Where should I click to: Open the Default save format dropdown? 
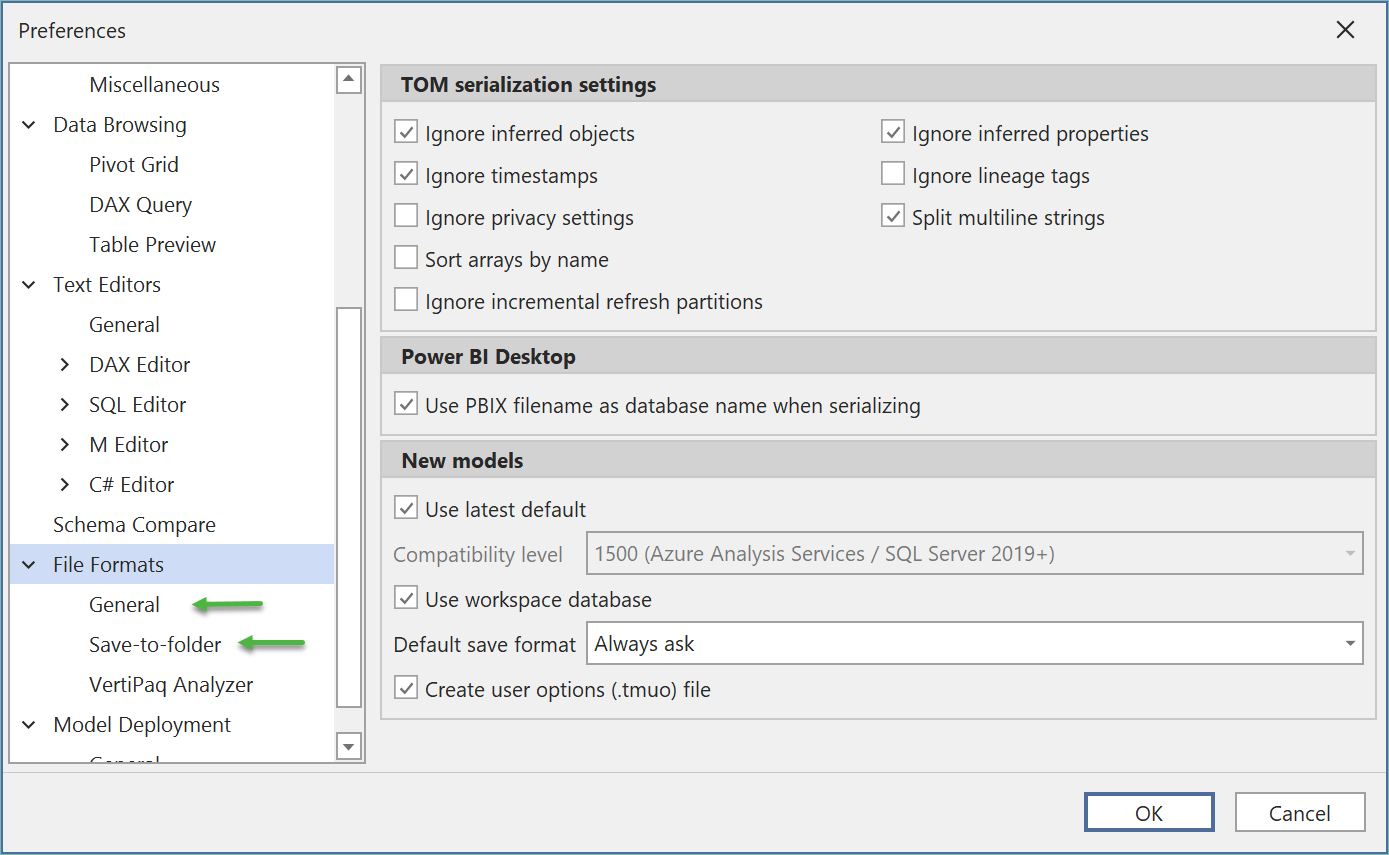[1350, 643]
